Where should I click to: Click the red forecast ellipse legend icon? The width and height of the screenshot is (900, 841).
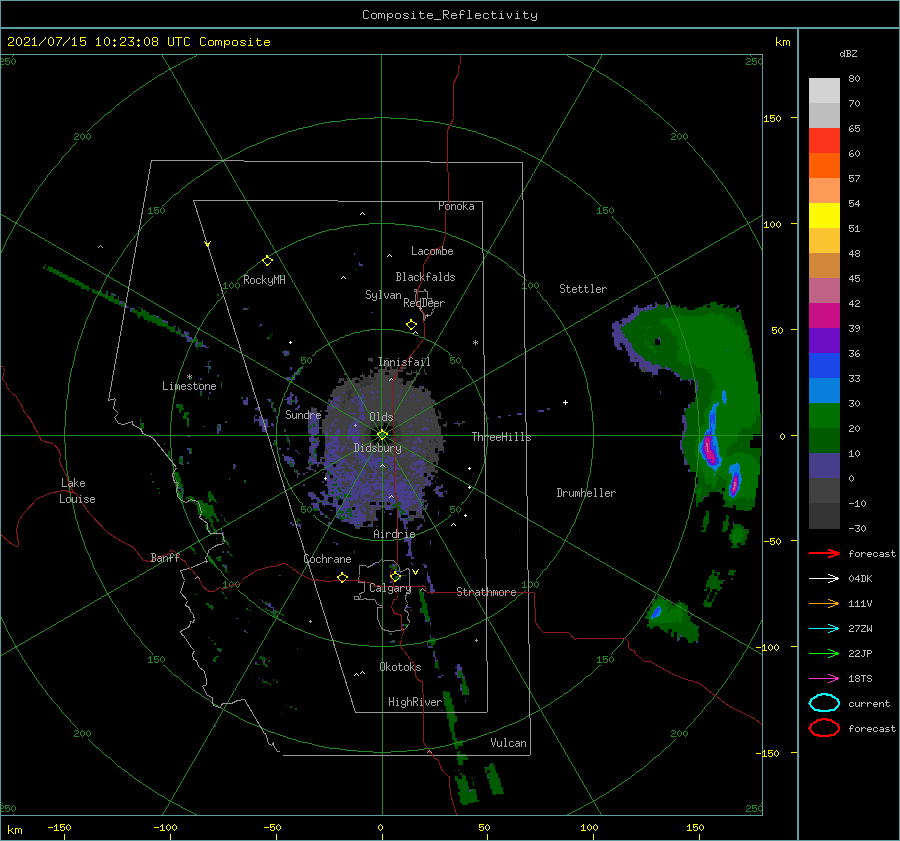click(x=824, y=728)
